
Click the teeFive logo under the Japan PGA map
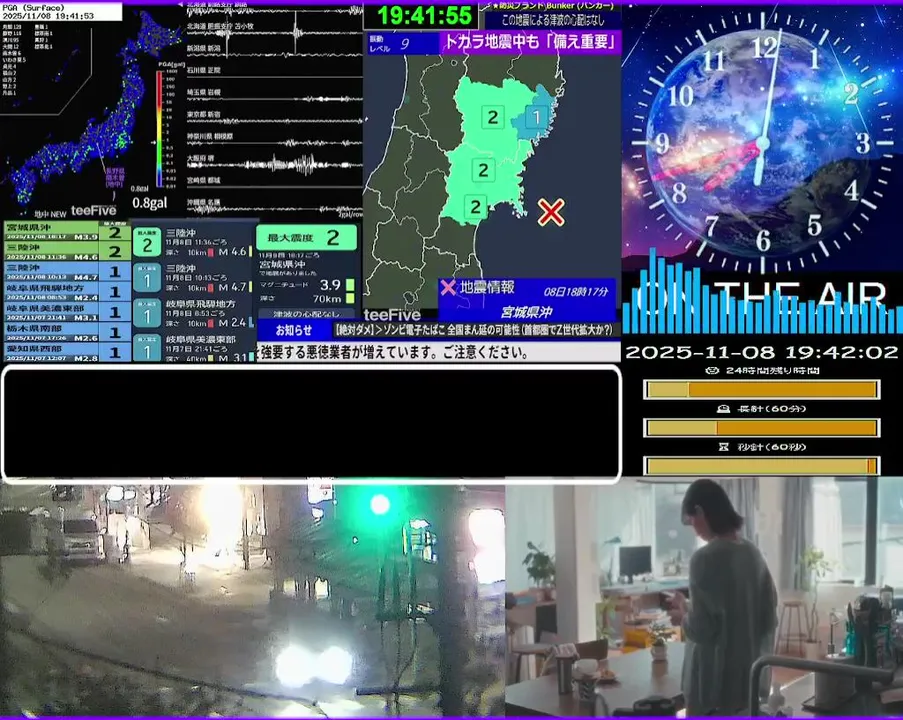tap(93, 211)
